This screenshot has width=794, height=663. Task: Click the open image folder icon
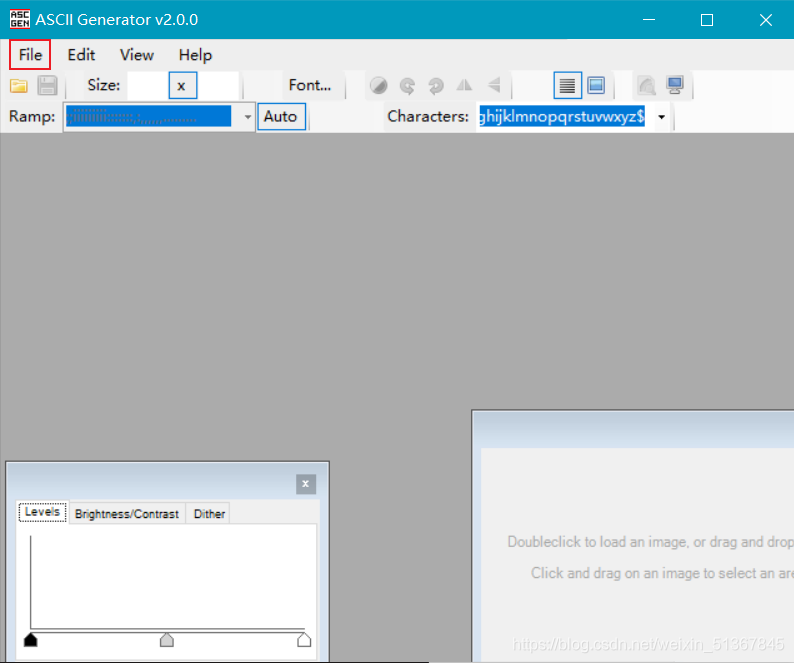point(19,86)
